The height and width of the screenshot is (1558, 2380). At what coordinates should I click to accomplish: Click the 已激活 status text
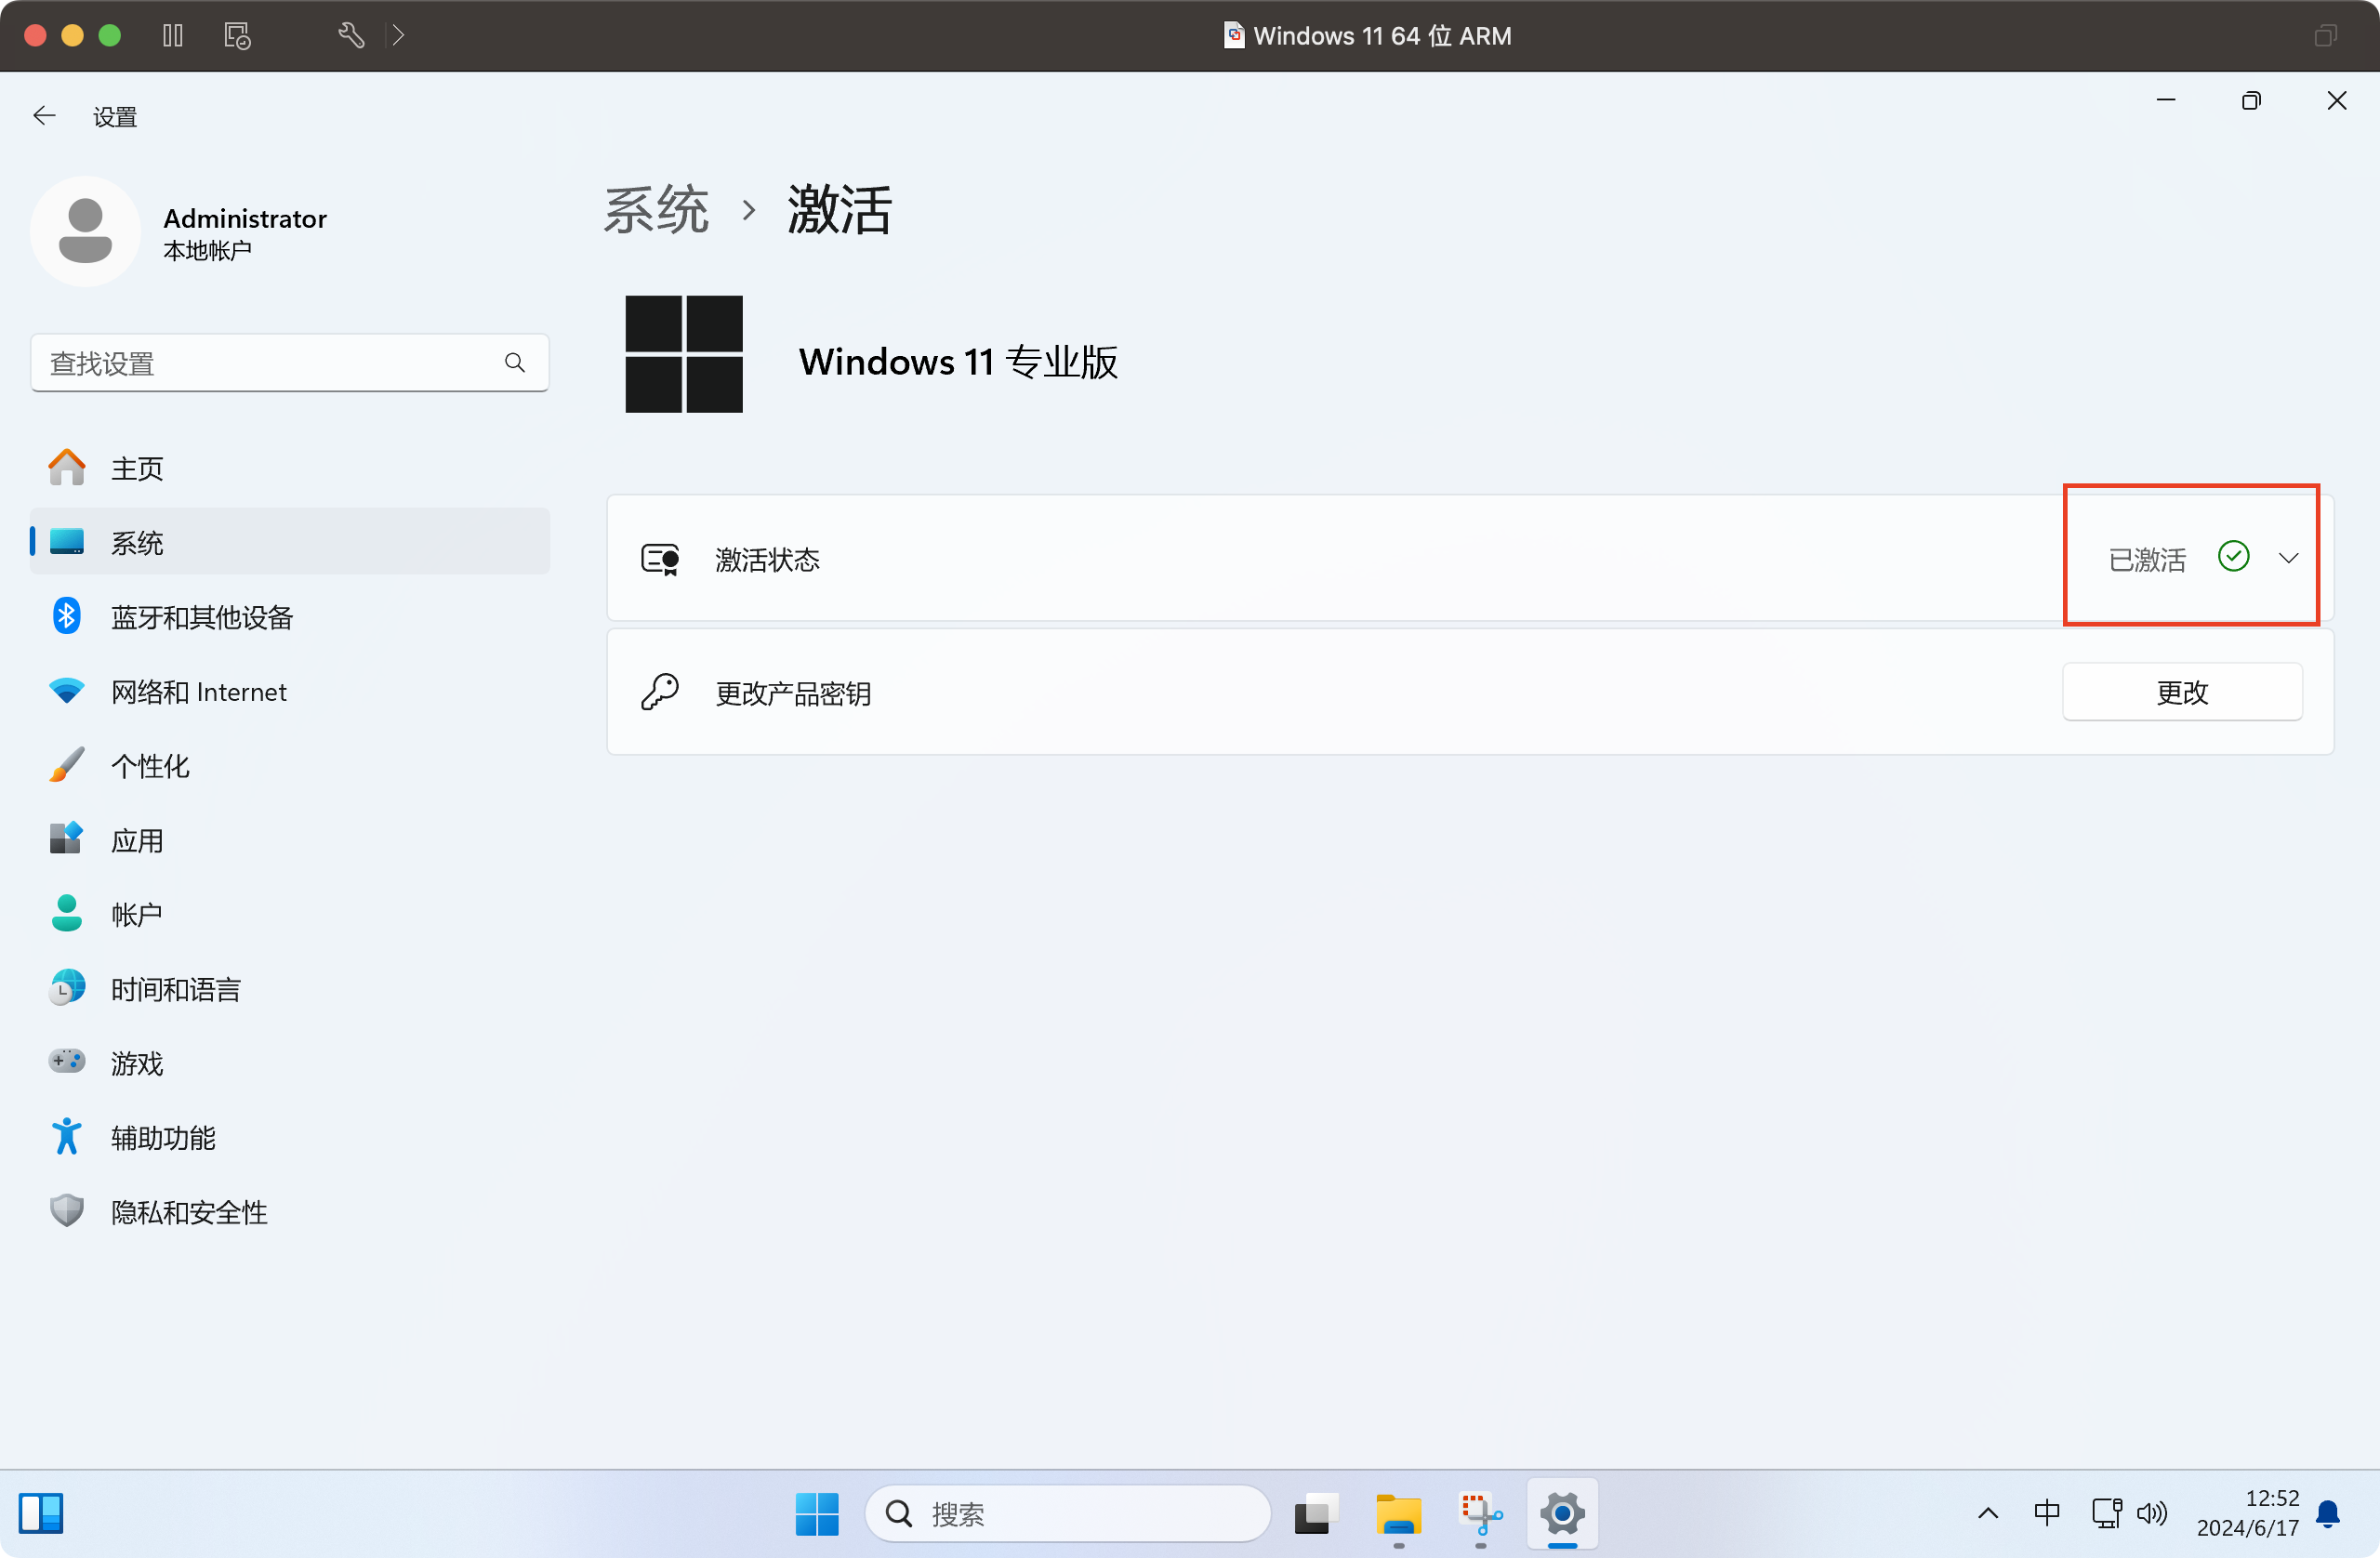[2147, 560]
